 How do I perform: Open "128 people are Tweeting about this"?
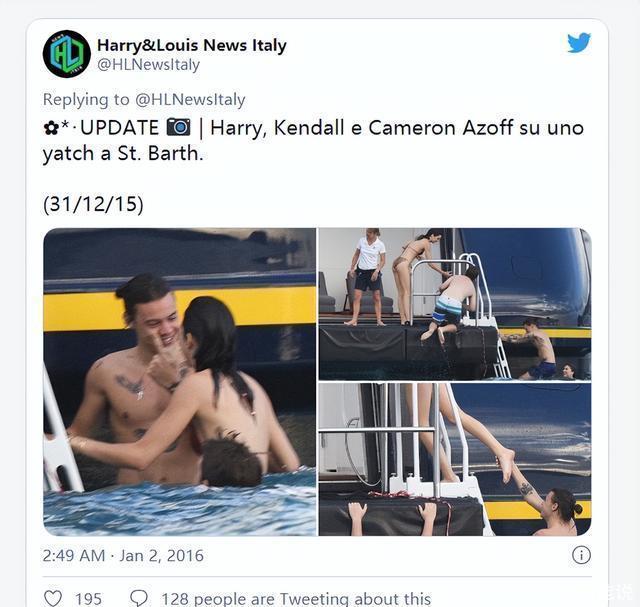click(x=296, y=598)
